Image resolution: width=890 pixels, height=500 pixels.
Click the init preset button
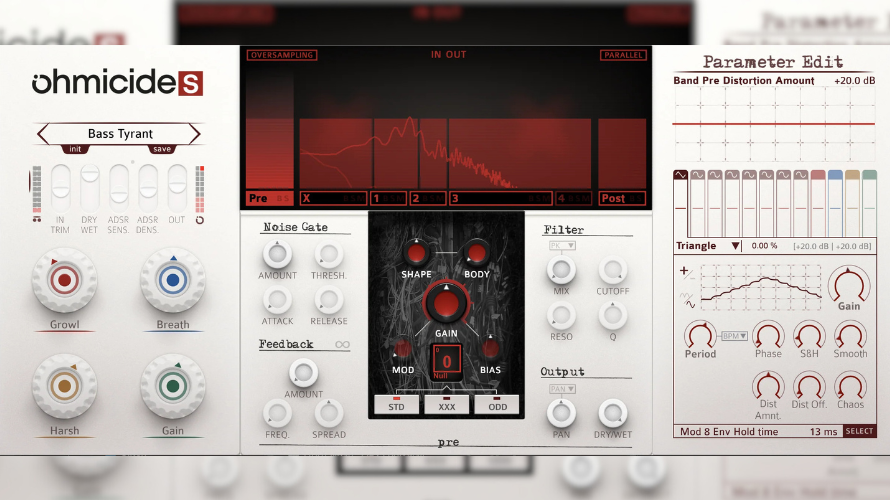tap(75, 149)
